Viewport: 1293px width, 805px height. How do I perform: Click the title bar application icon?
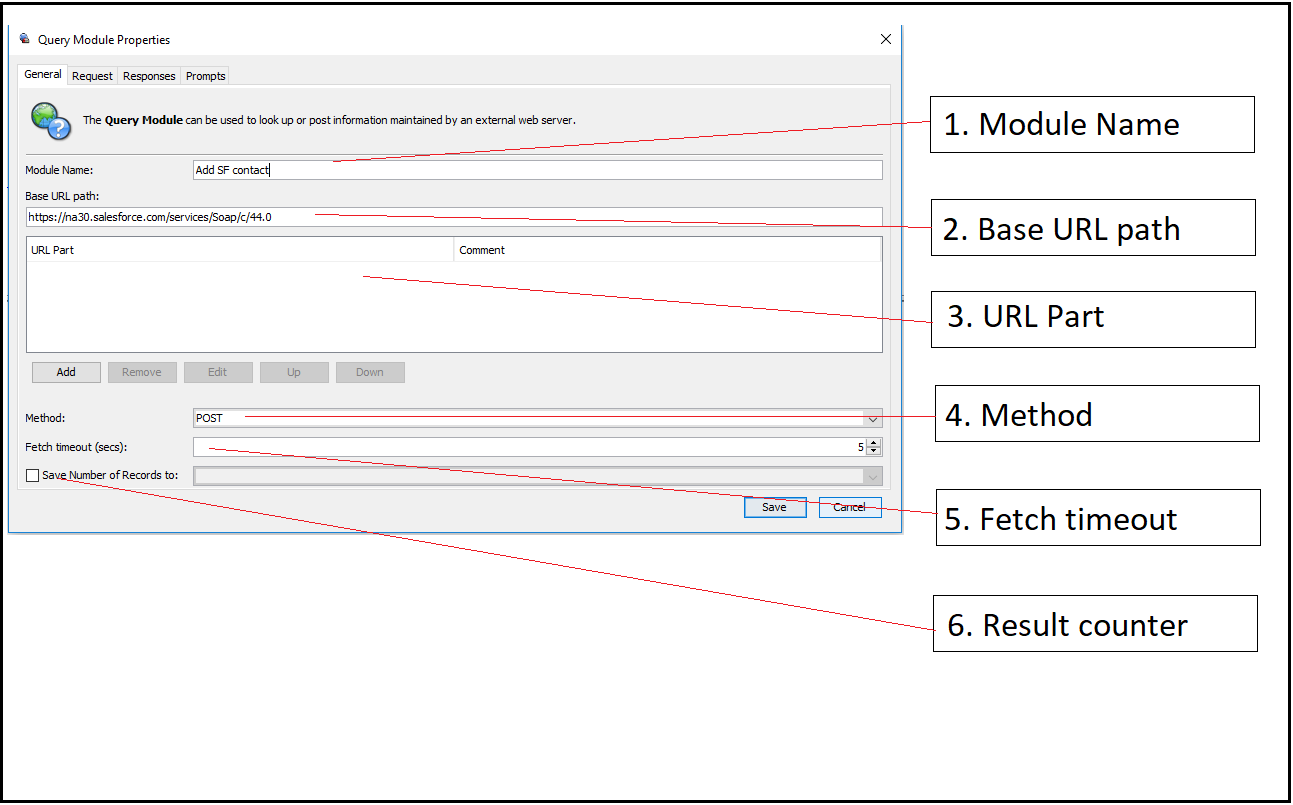click(22, 39)
